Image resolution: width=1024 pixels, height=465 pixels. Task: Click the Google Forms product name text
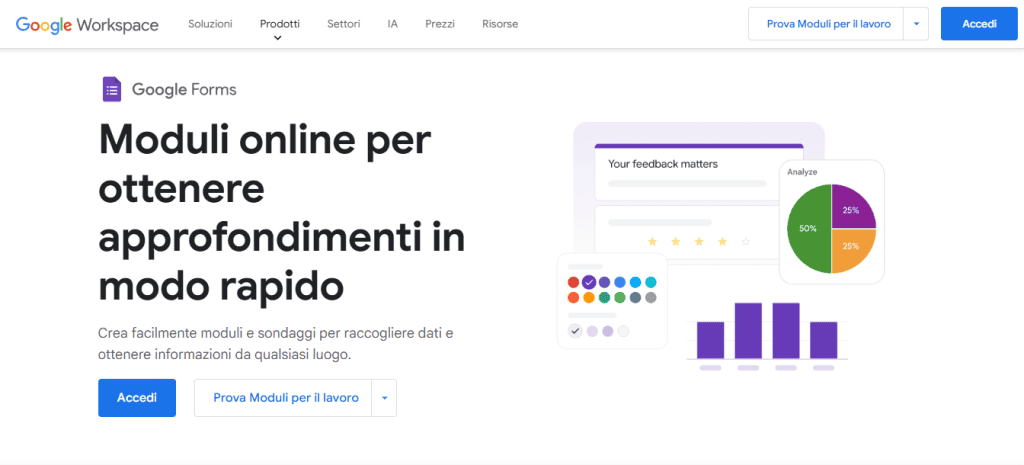pyautogui.click(x=184, y=89)
